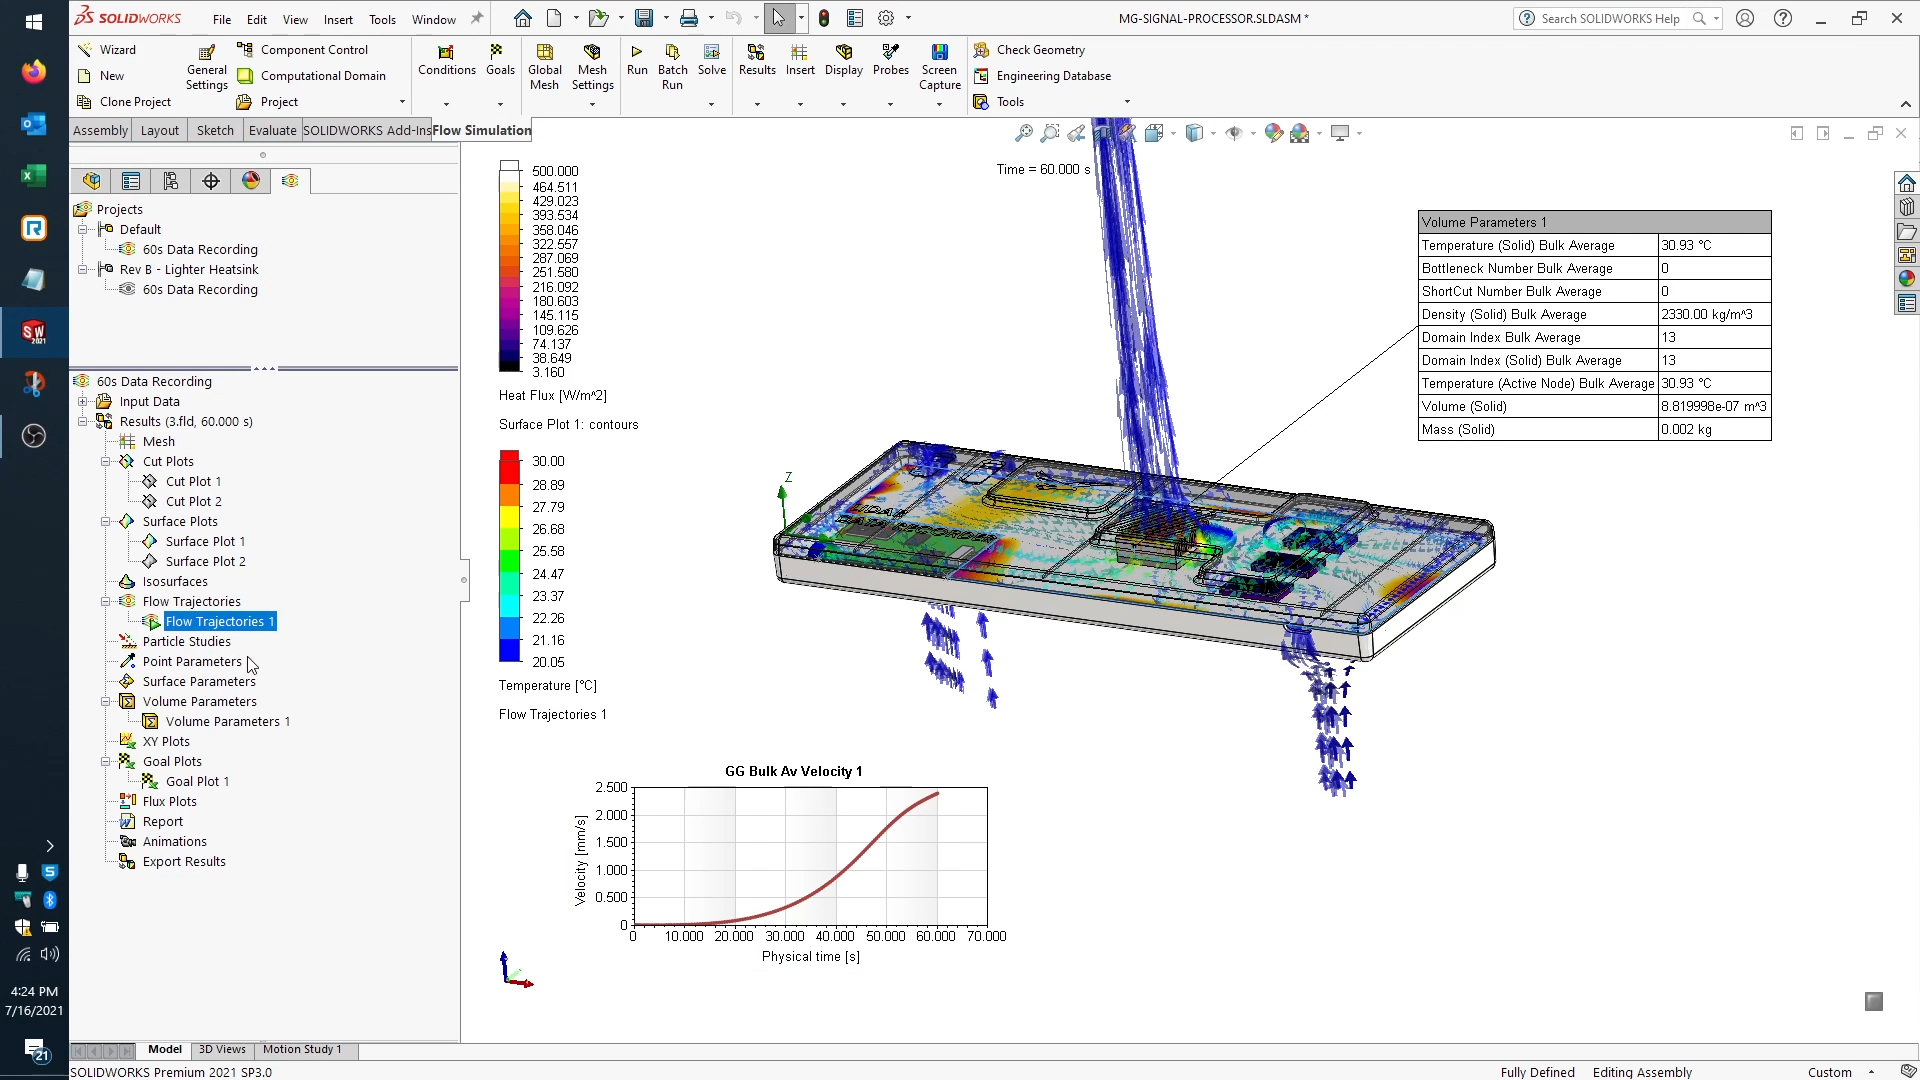Click the Screen Capture tool

[939, 68]
